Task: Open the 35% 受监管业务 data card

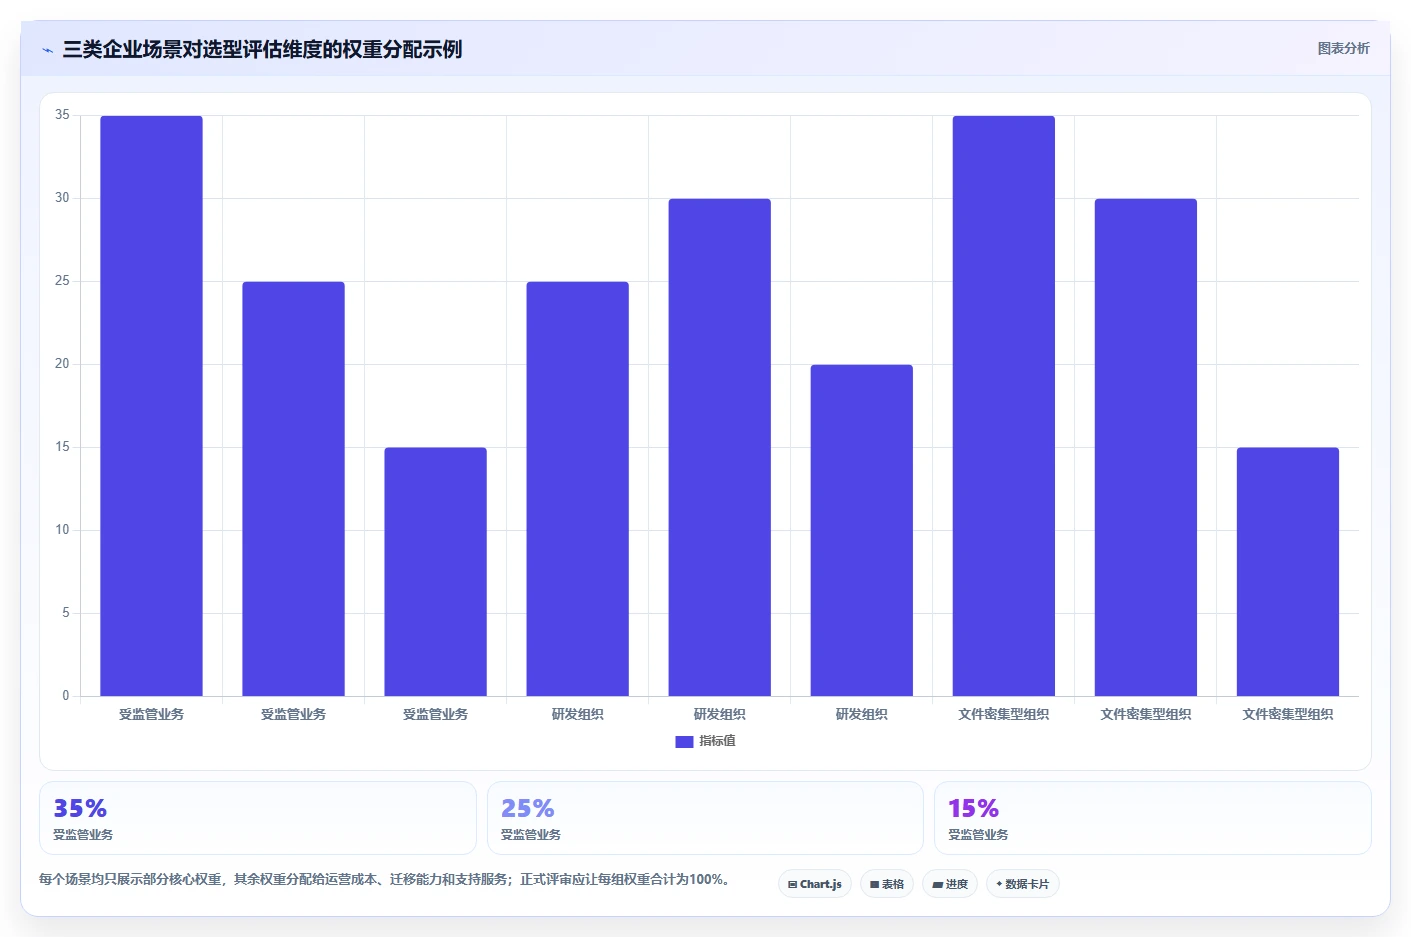Action: point(258,818)
